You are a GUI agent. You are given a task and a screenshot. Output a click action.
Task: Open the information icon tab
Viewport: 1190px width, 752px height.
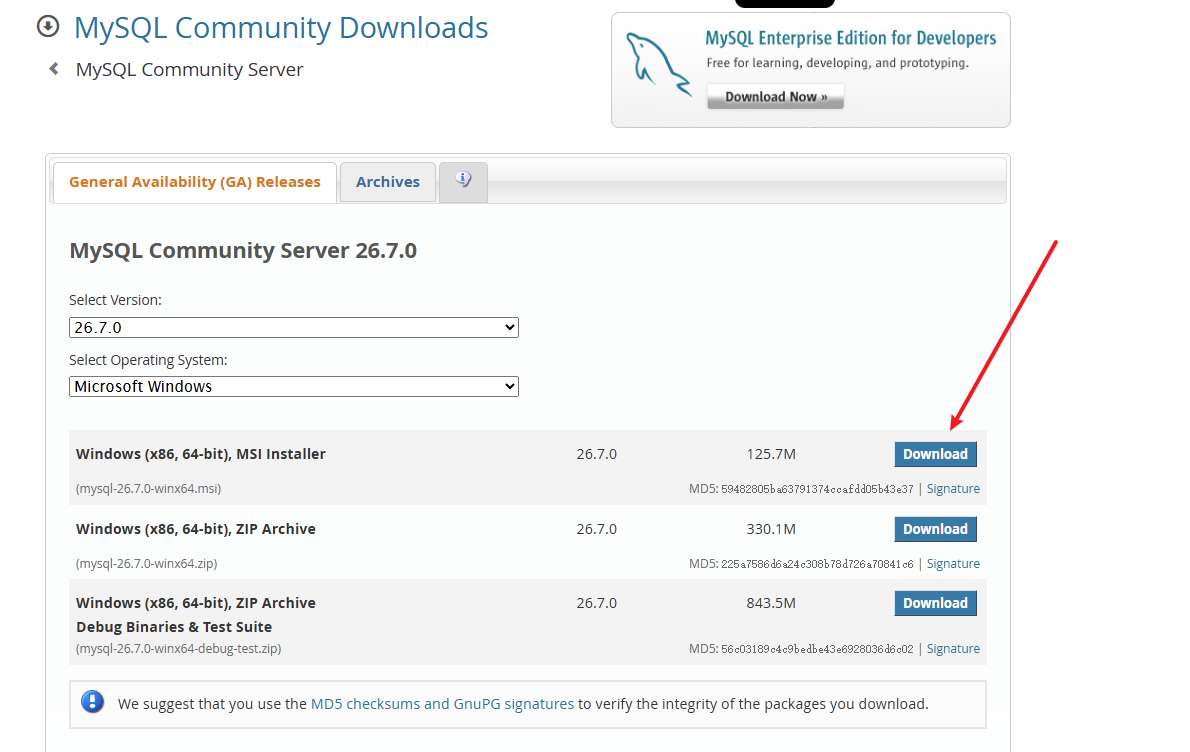(x=463, y=182)
